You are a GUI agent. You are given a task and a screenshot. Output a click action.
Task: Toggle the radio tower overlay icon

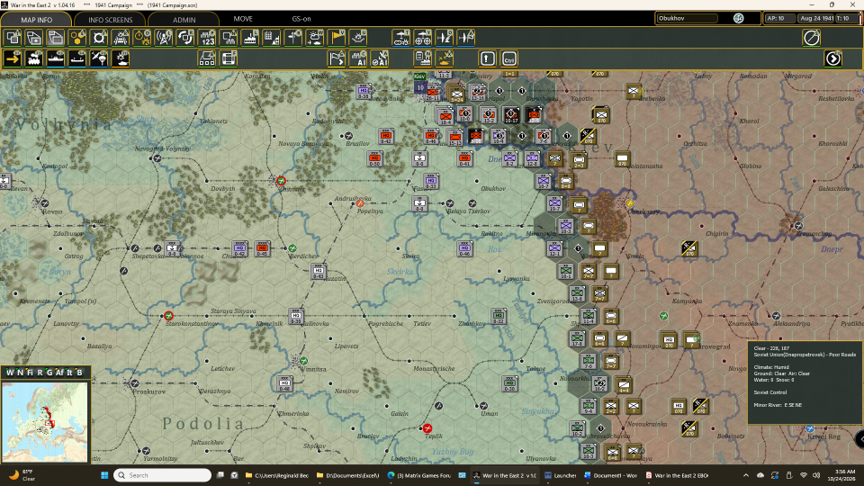click(x=164, y=37)
